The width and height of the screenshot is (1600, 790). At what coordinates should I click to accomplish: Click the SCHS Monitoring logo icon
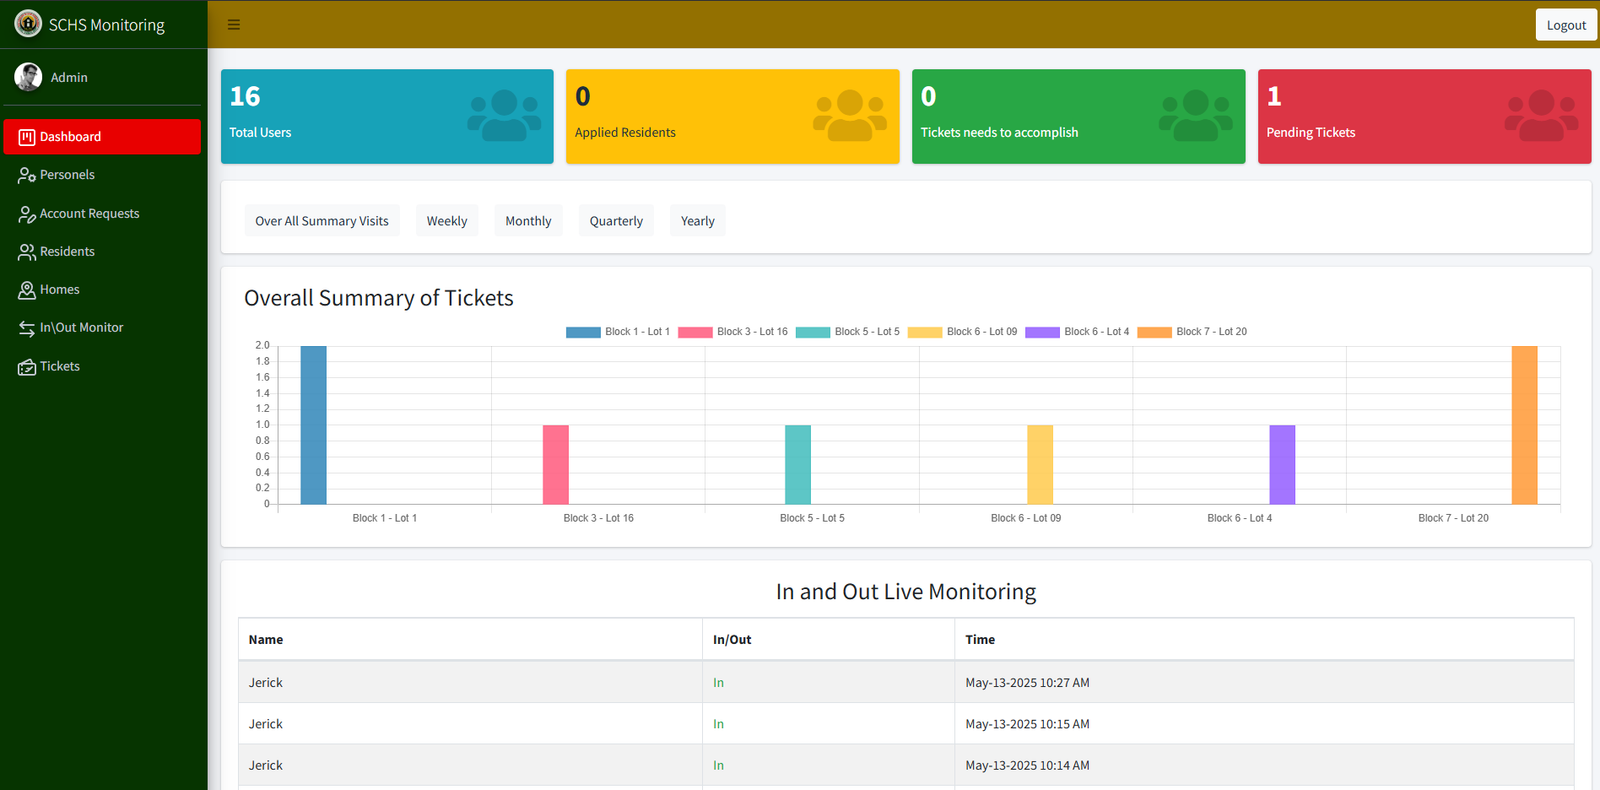[x=28, y=24]
